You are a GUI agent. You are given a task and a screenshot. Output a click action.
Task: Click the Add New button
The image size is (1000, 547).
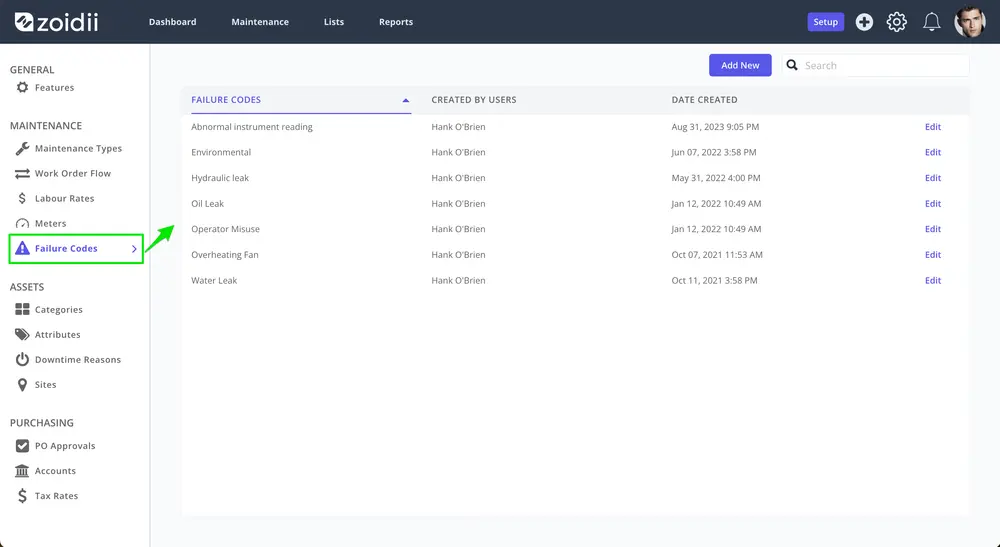pyautogui.click(x=740, y=65)
